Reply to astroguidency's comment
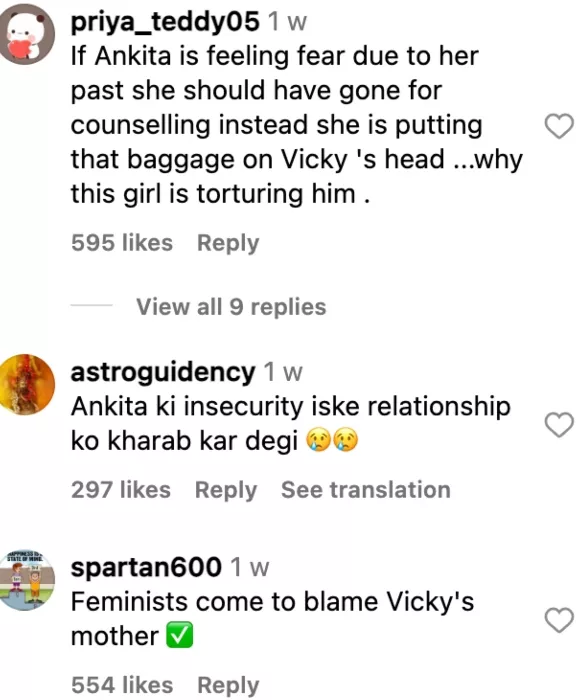This screenshot has width=578, height=700. (x=226, y=490)
